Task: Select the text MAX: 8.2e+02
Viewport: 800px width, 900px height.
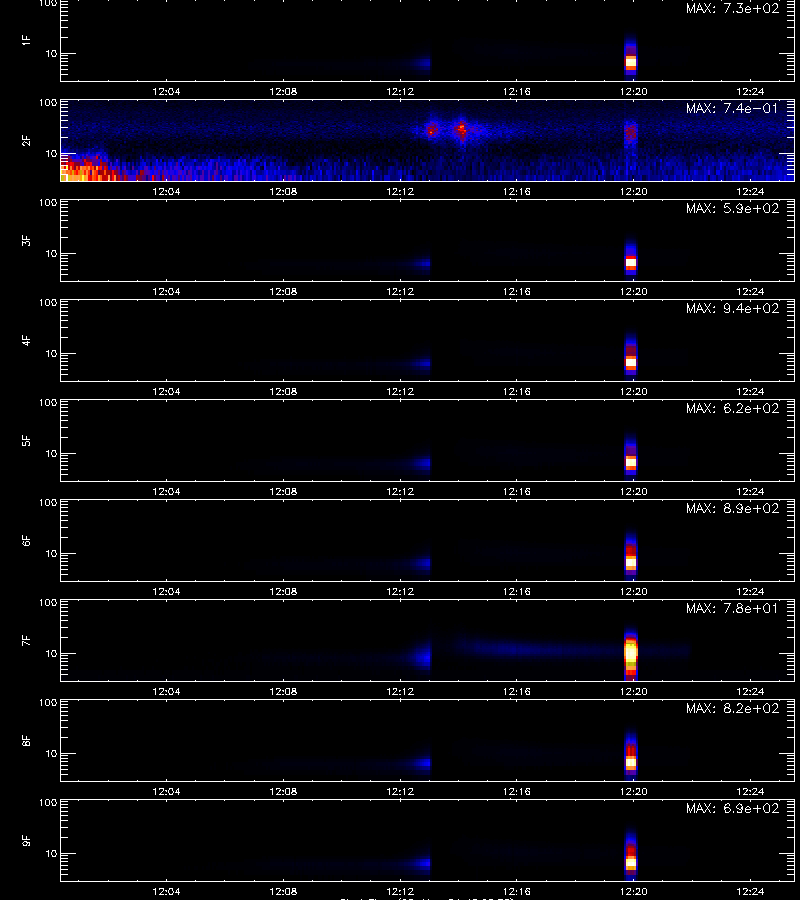Action: (x=732, y=708)
